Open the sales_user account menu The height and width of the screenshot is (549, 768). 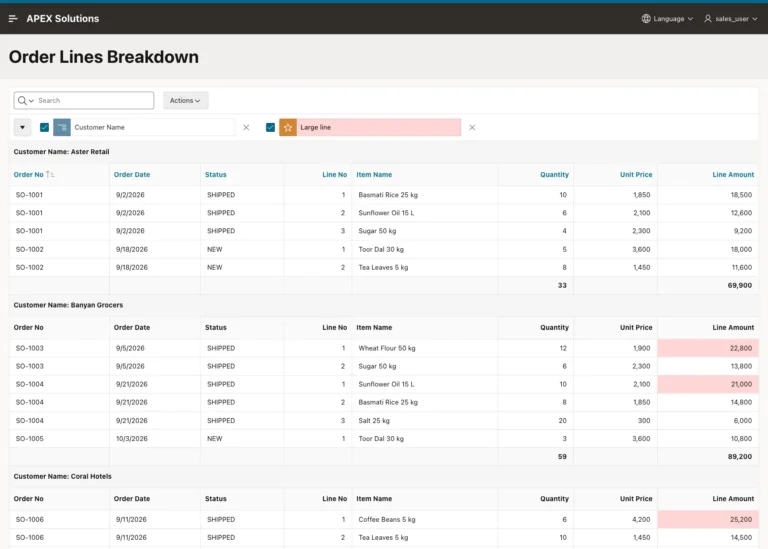730,19
